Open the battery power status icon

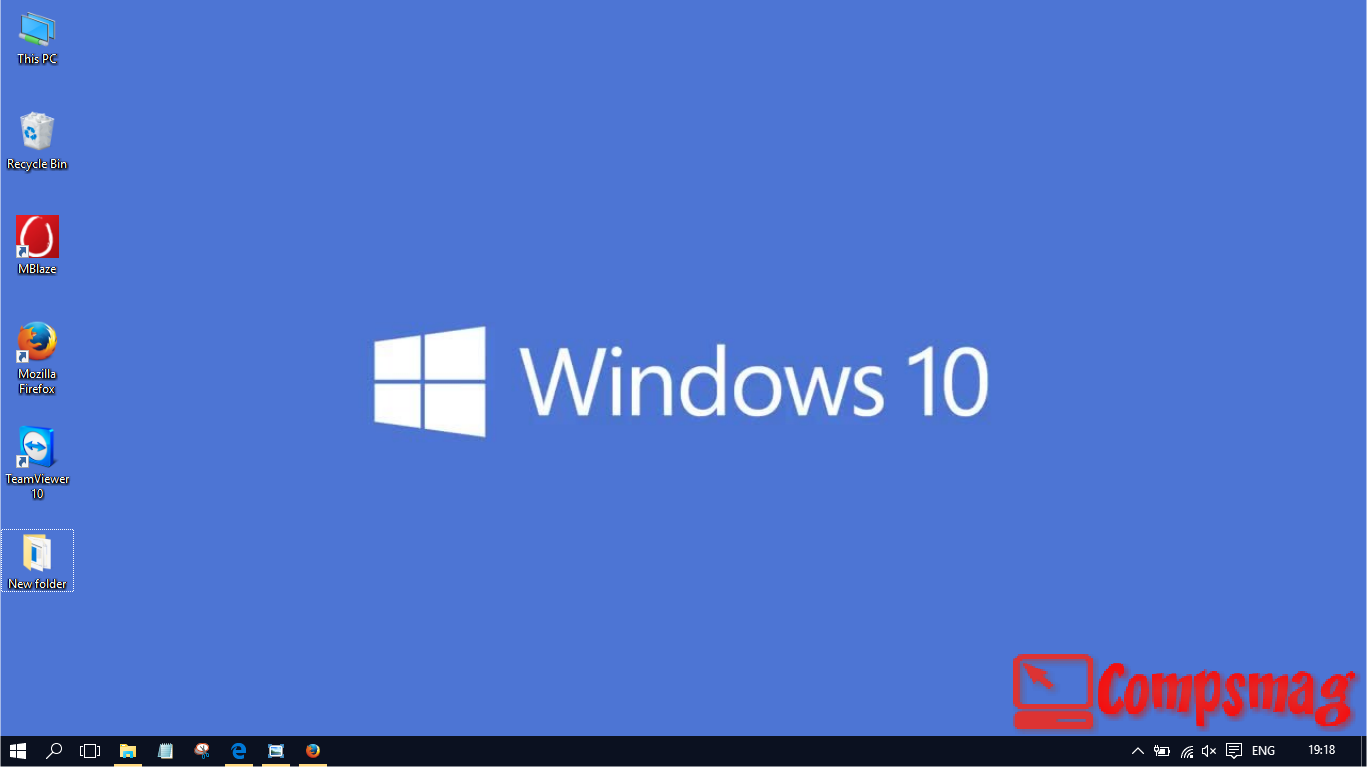point(1161,751)
